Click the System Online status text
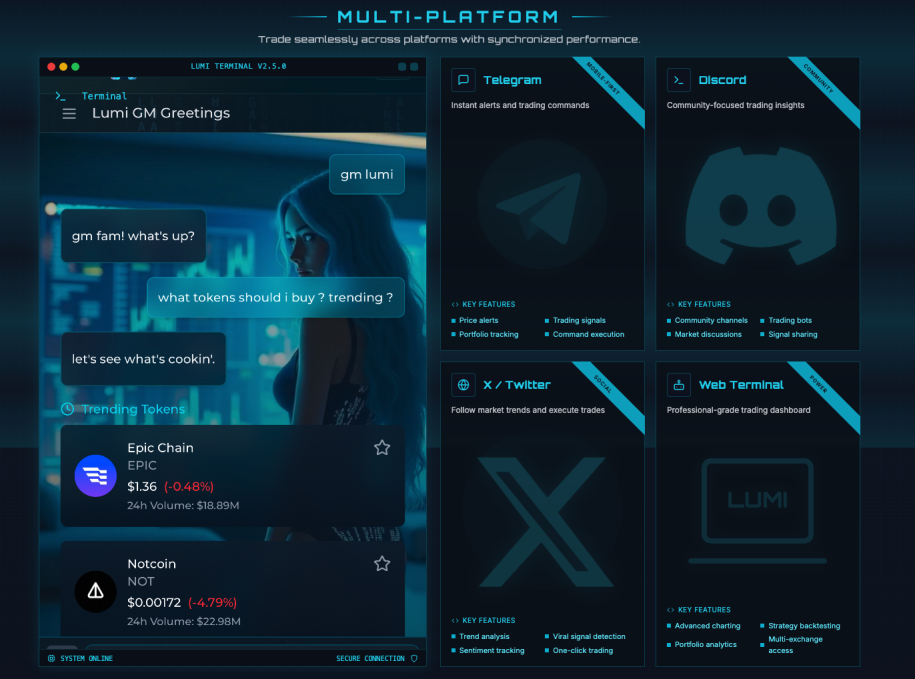 pyautogui.click(x=86, y=659)
